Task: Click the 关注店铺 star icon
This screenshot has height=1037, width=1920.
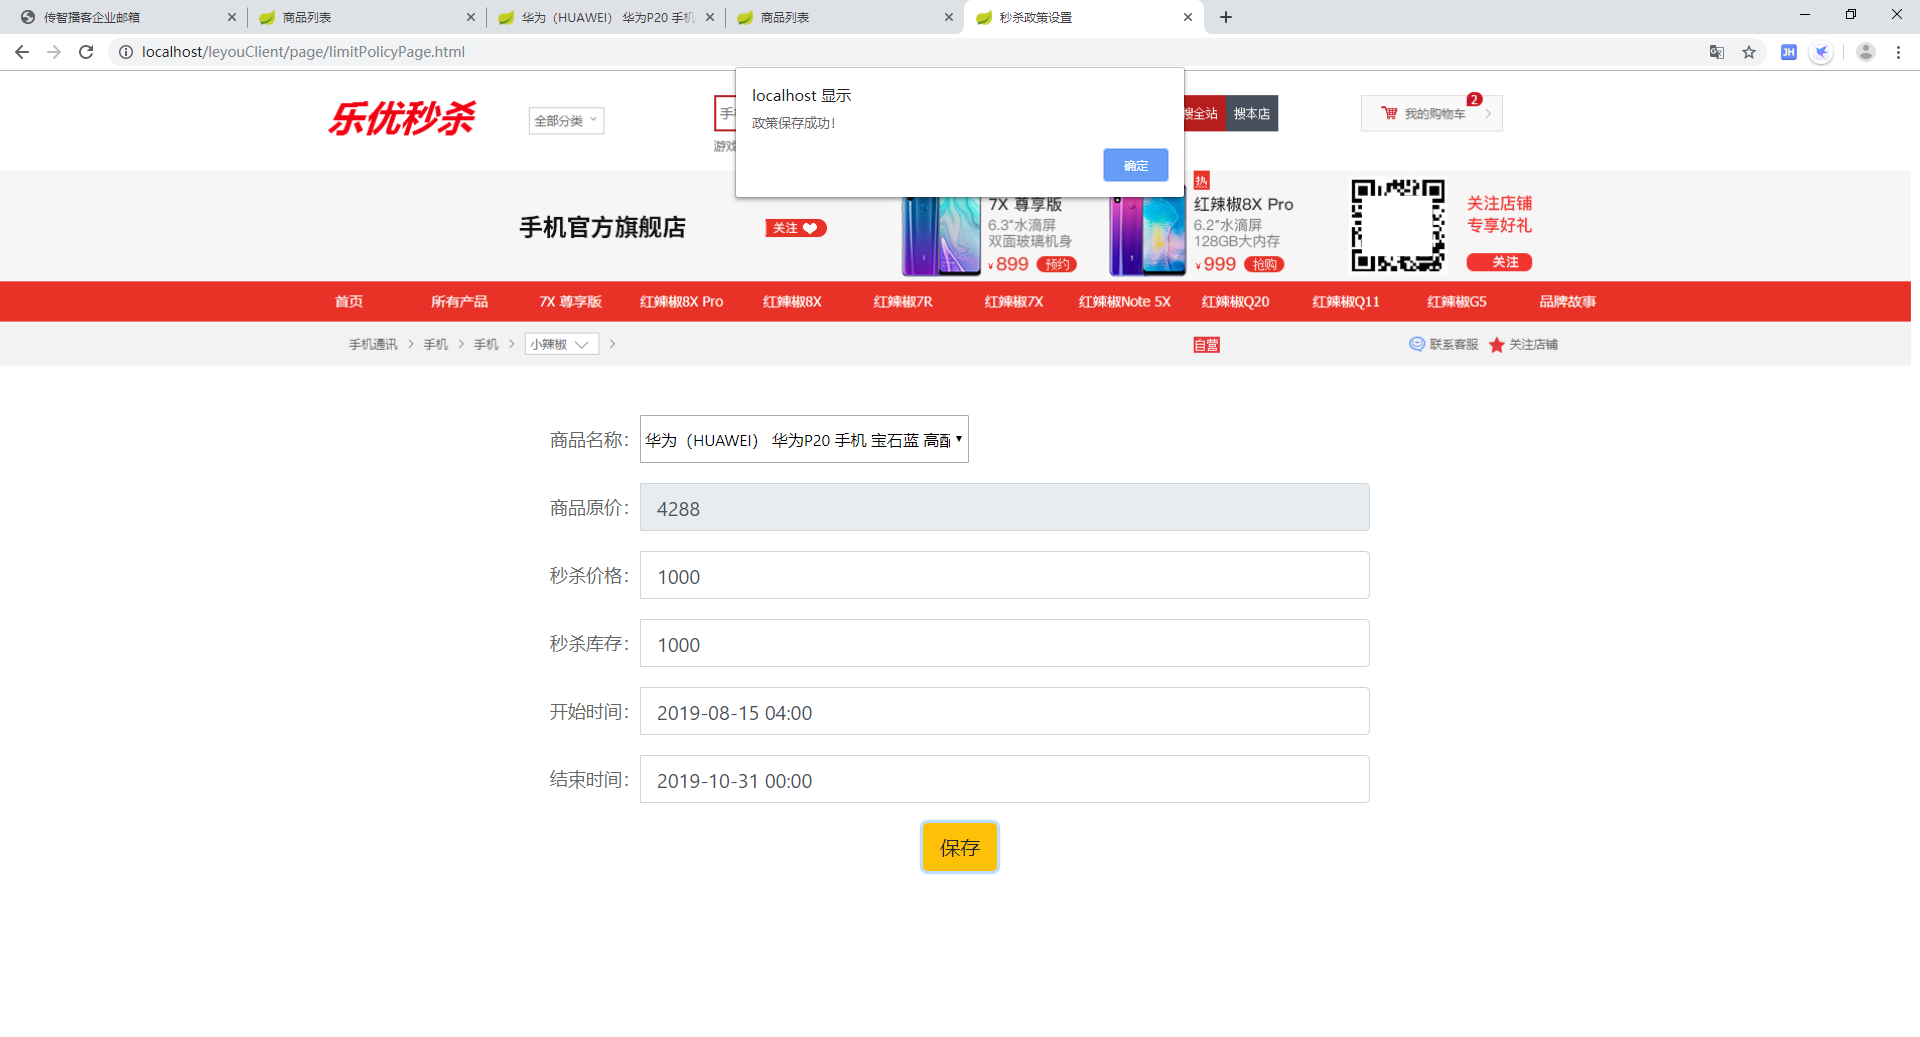Action: pos(1497,345)
